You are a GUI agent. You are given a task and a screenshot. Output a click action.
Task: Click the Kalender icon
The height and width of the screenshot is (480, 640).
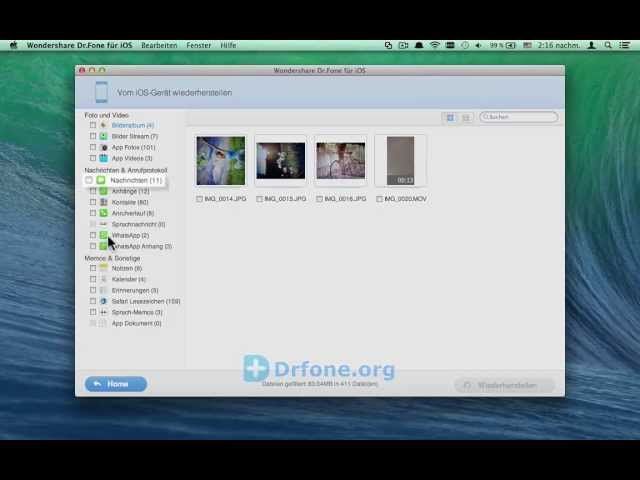[104, 279]
